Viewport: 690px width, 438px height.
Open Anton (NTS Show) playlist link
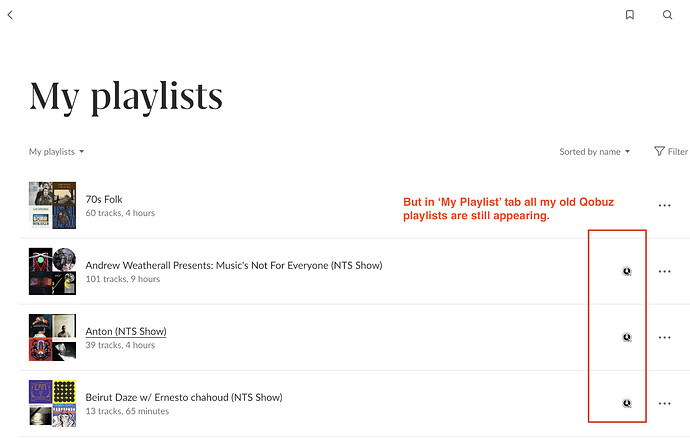click(x=126, y=331)
